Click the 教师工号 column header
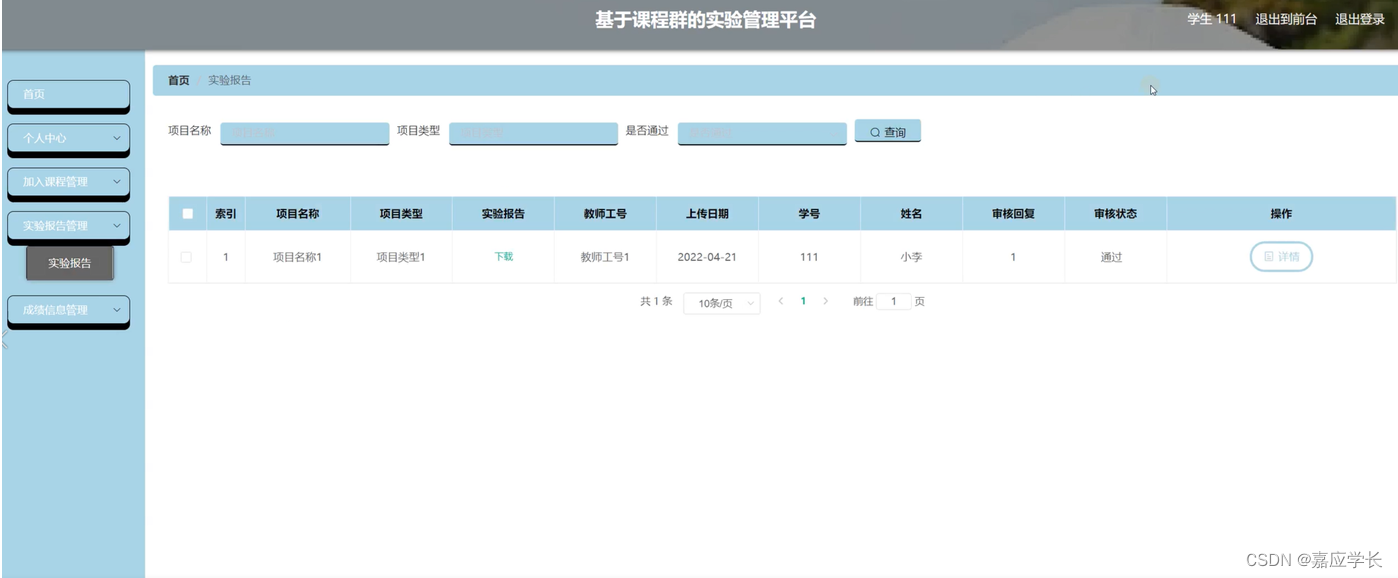This screenshot has width=1398, height=578. pyautogui.click(x=605, y=214)
